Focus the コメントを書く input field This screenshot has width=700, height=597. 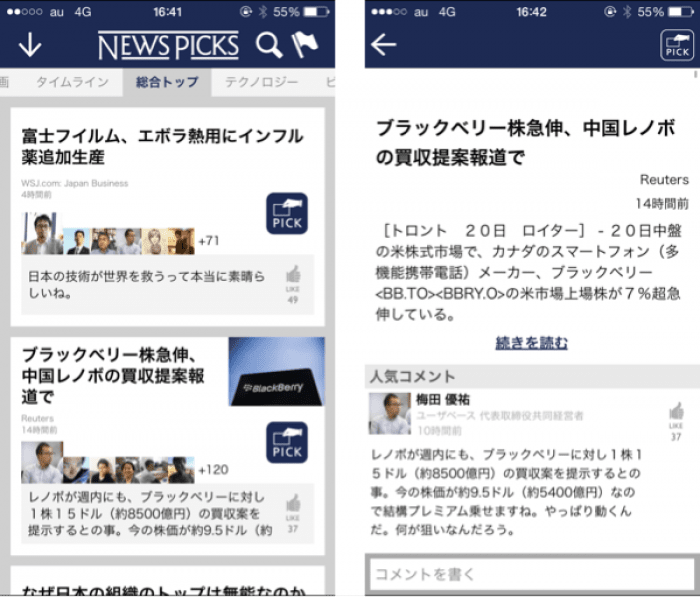pyautogui.click(x=531, y=574)
